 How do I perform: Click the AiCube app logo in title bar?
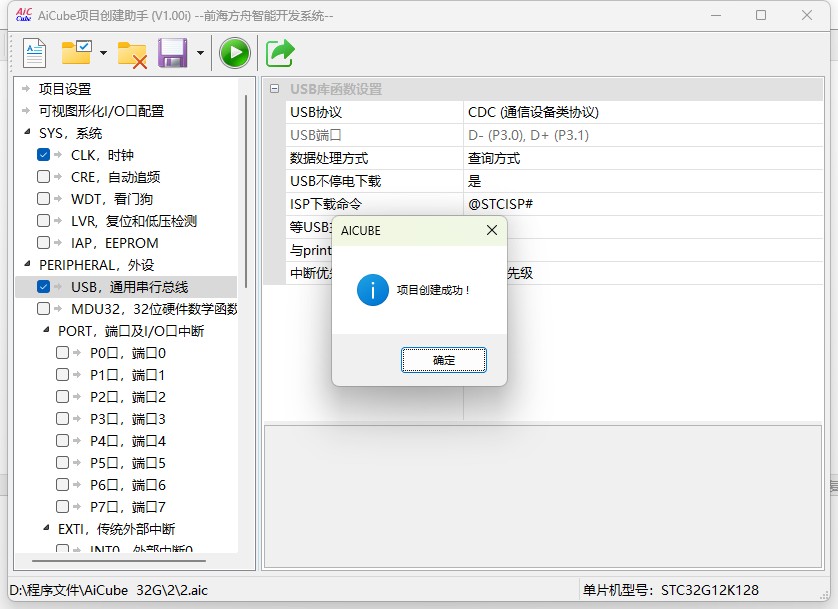(x=24, y=15)
